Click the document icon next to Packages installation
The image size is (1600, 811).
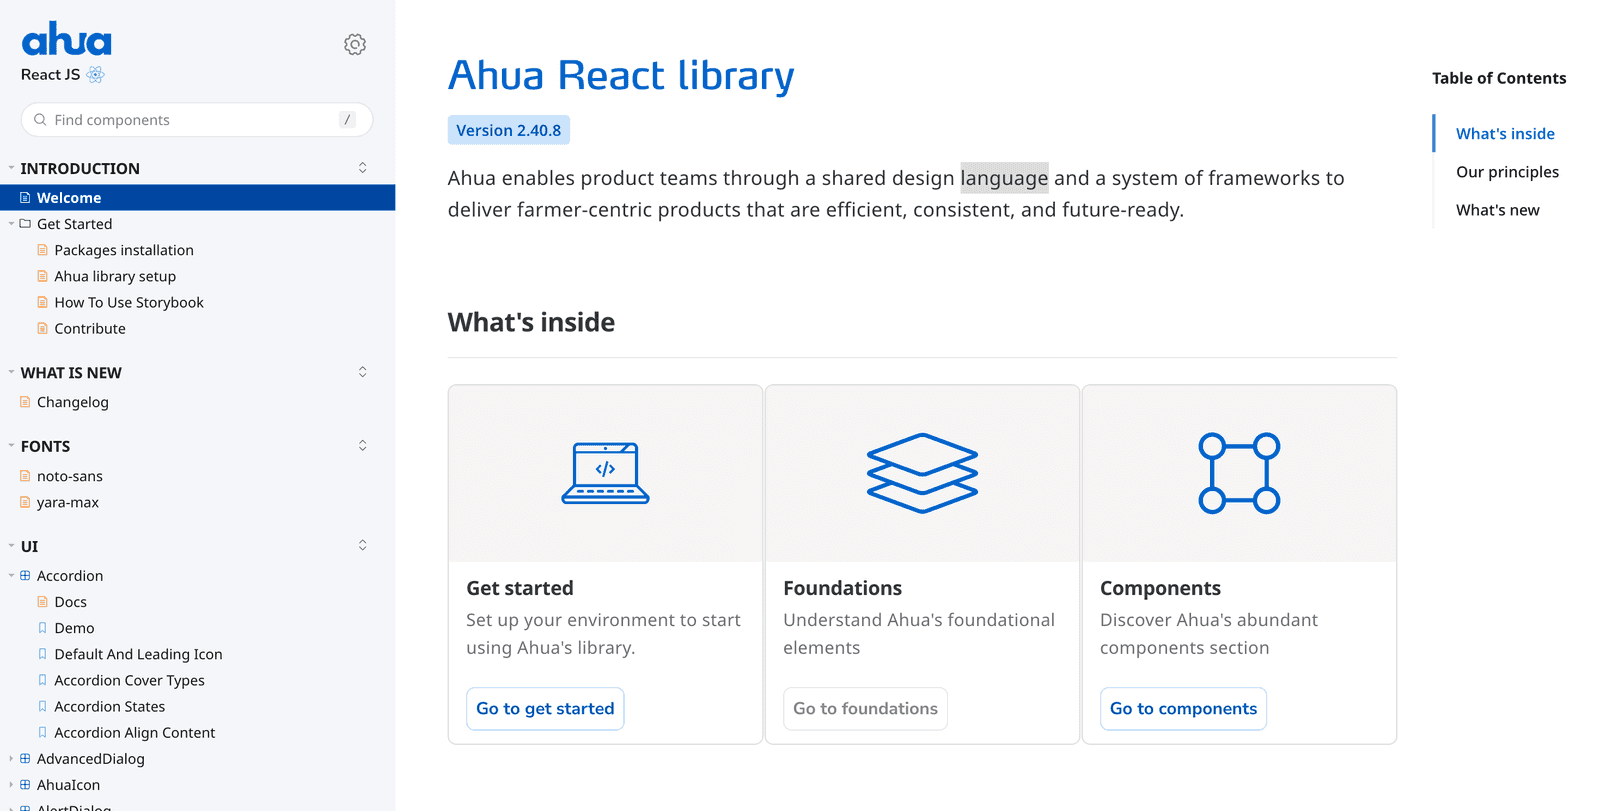pos(42,250)
